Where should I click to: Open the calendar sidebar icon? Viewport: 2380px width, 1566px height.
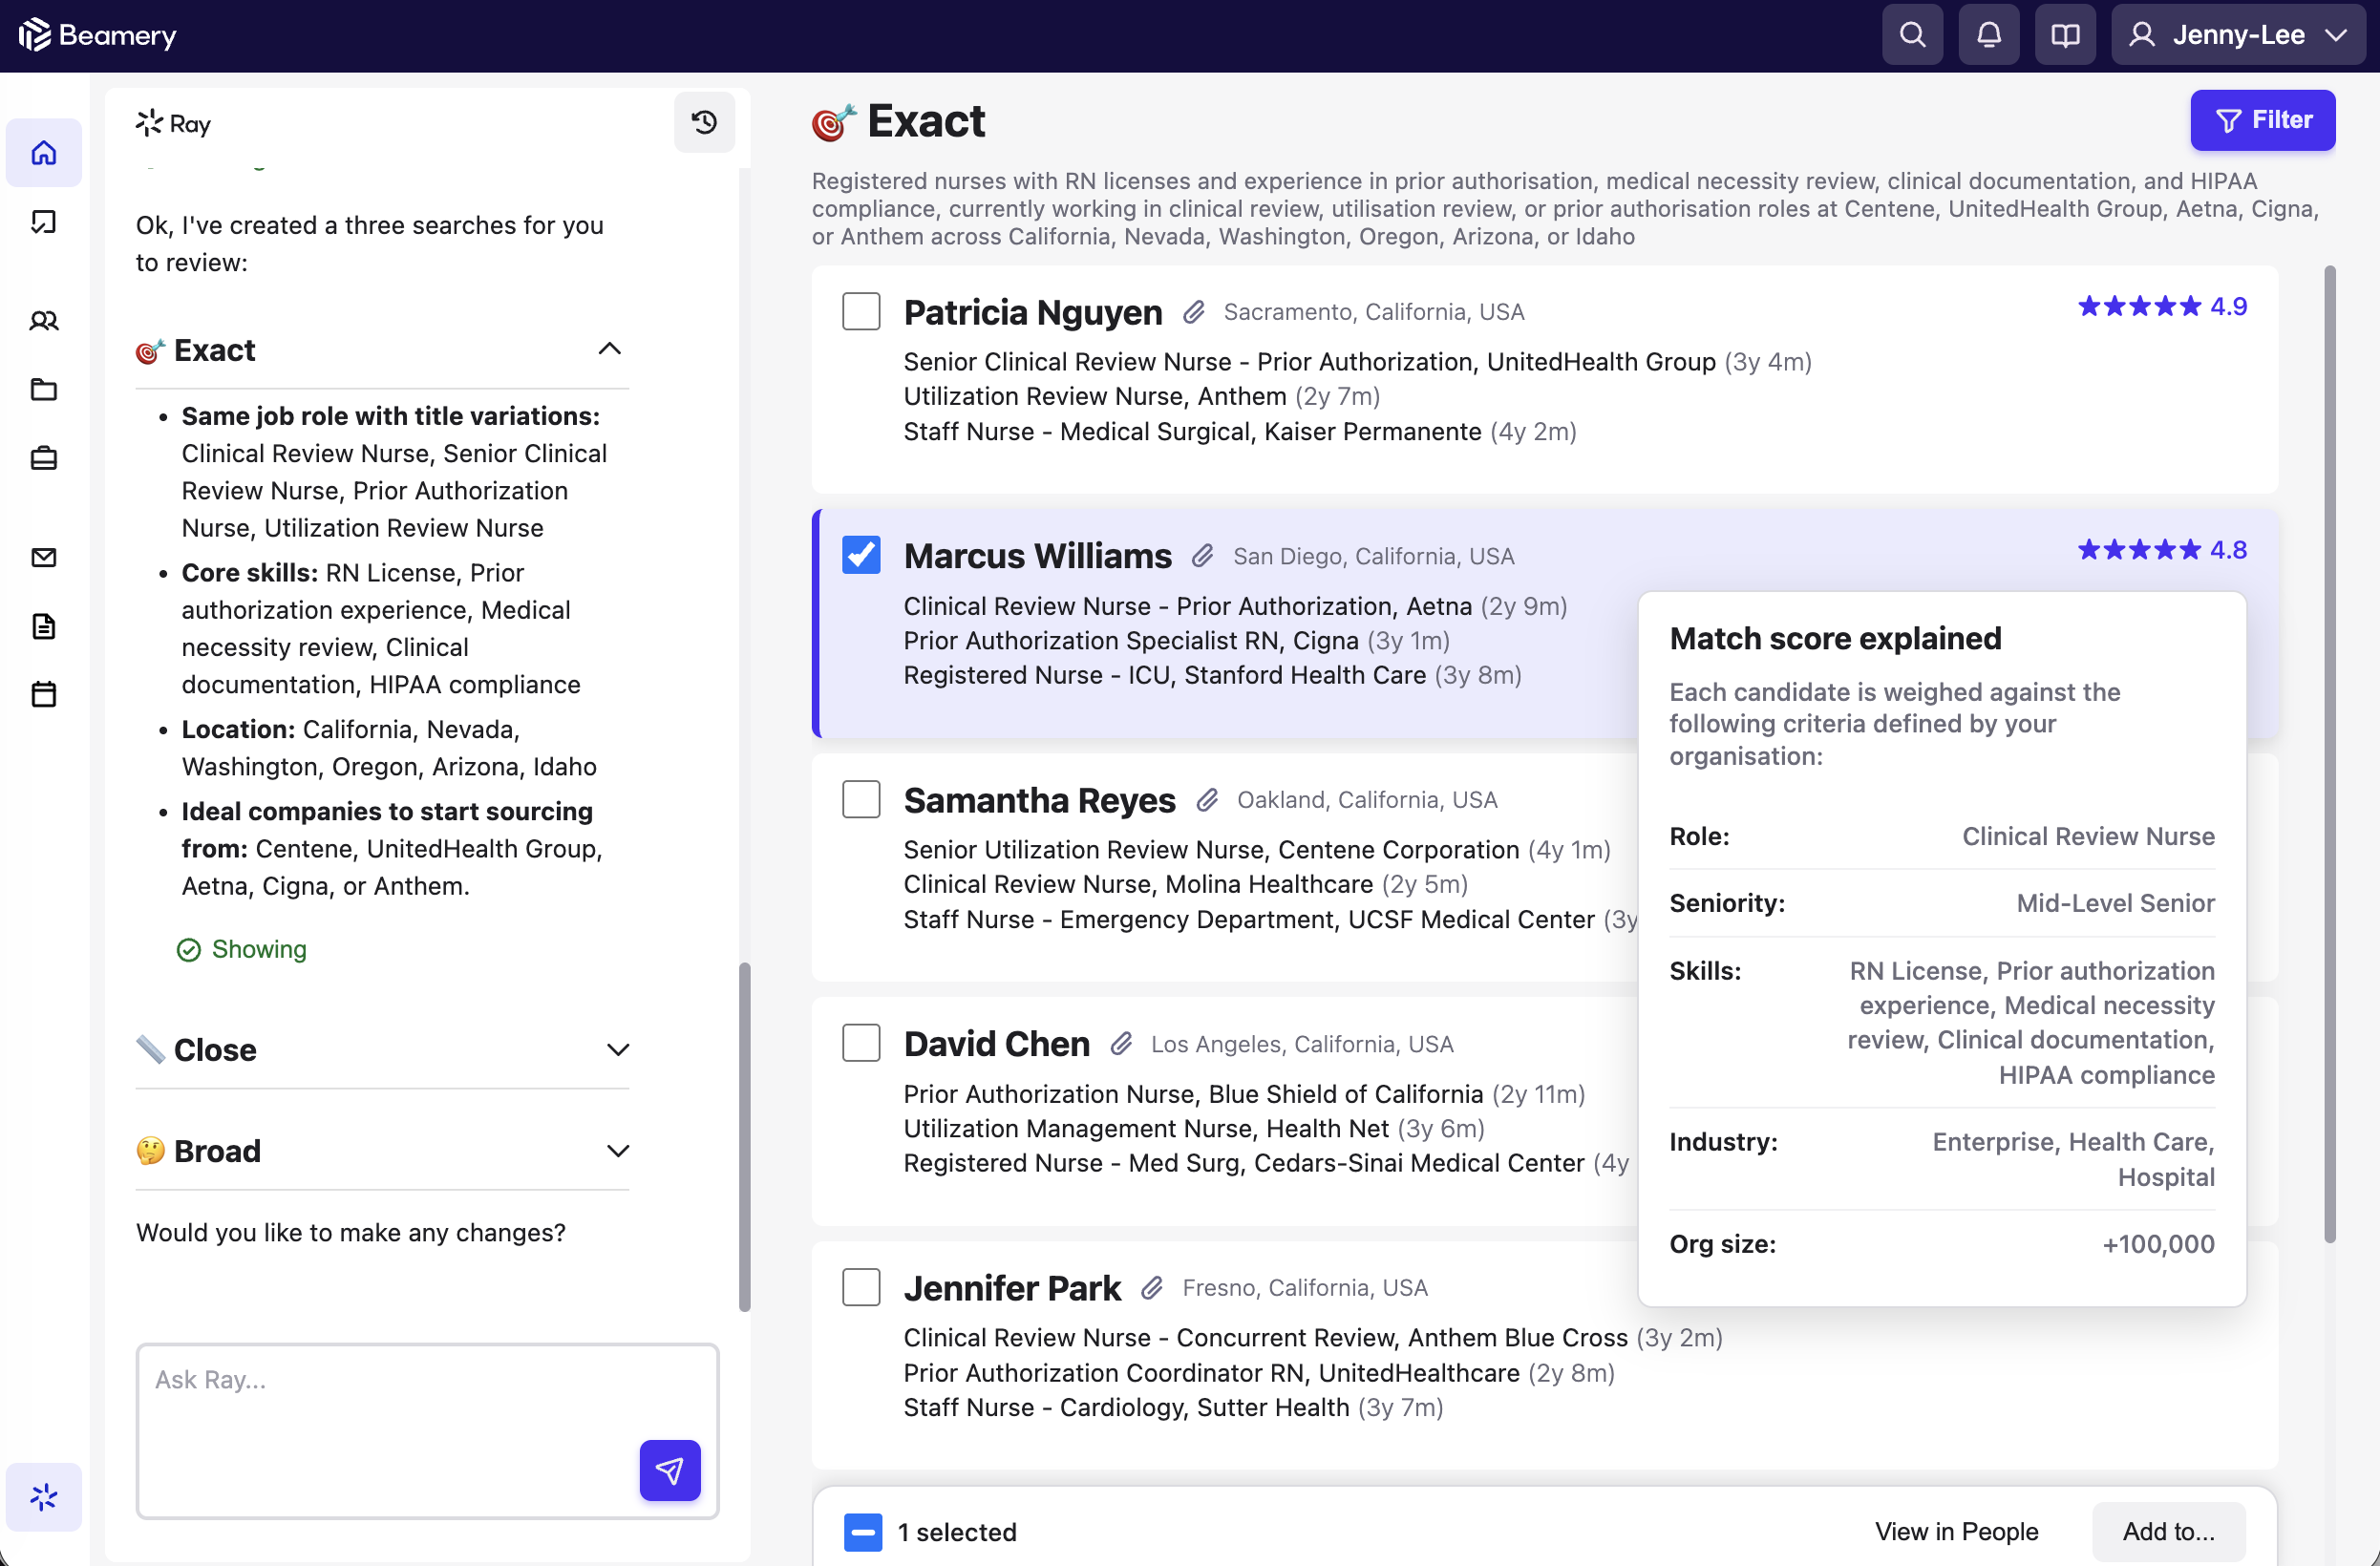coord(44,694)
